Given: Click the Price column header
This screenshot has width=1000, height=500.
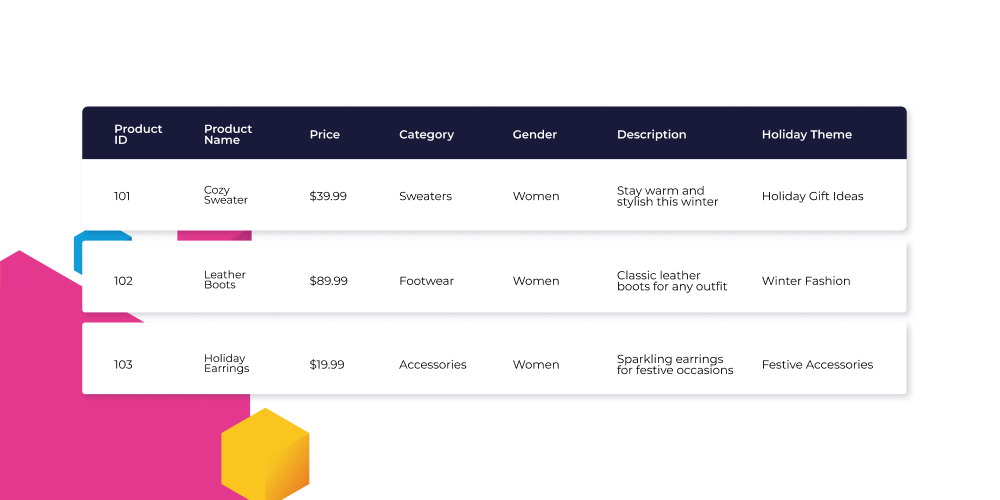Looking at the screenshot, I should [325, 135].
